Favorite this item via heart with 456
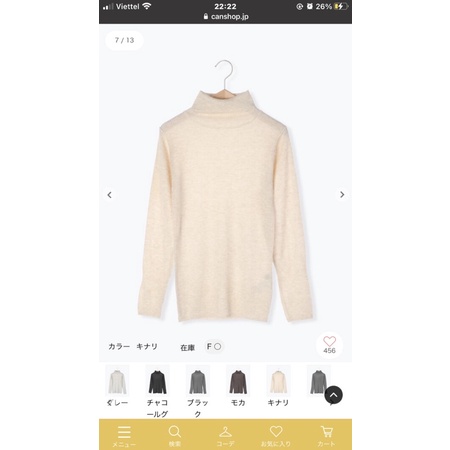 click(329, 345)
